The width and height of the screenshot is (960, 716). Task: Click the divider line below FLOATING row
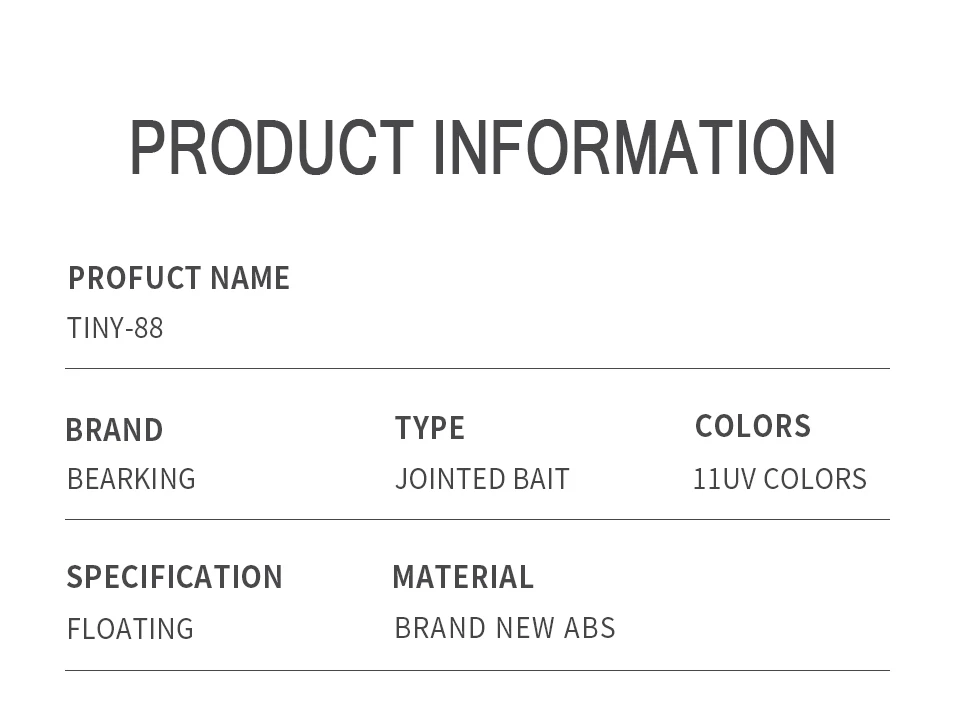pyautogui.click(x=477, y=670)
